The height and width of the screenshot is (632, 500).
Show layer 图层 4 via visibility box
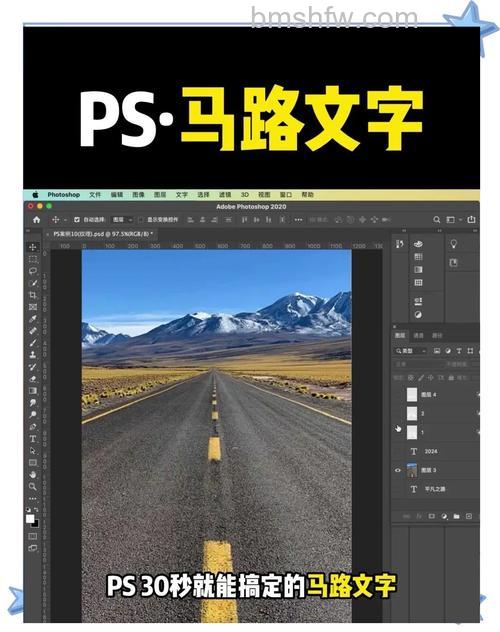coord(398,394)
